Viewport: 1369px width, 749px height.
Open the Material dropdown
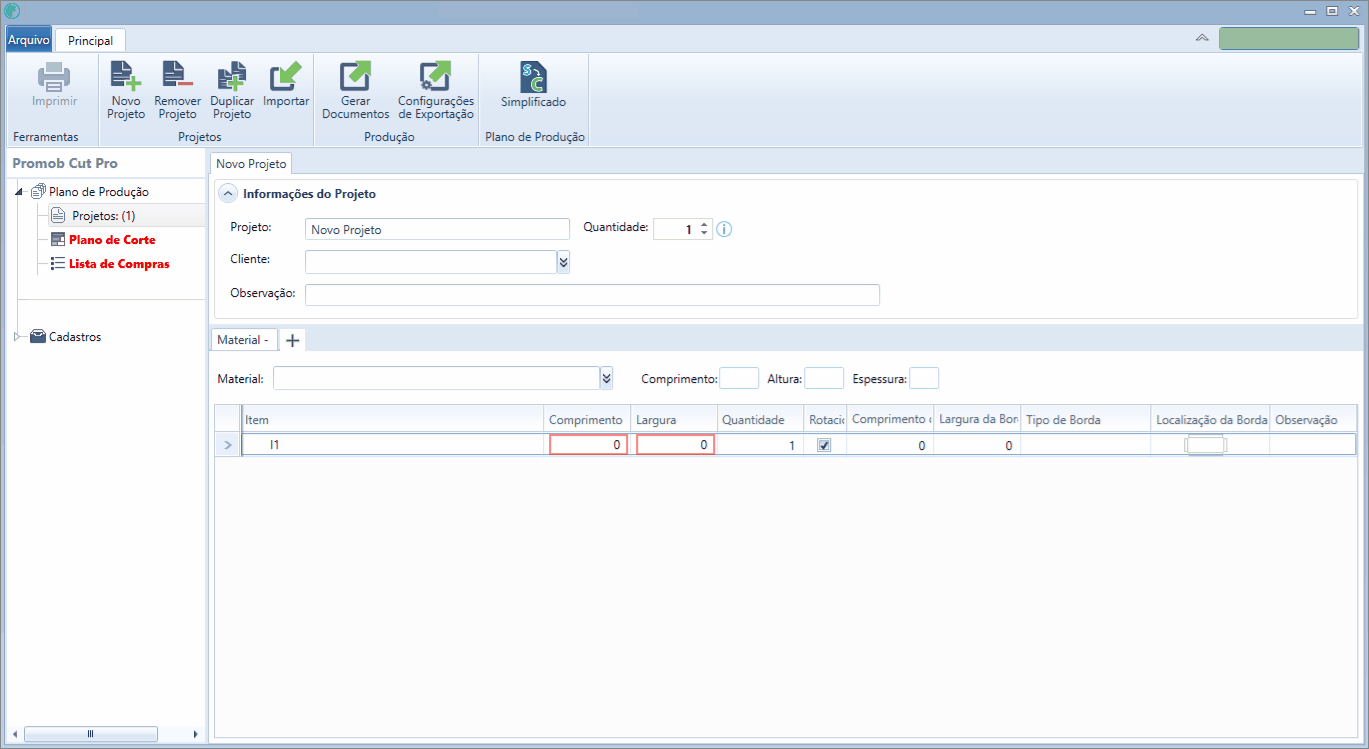tap(606, 378)
